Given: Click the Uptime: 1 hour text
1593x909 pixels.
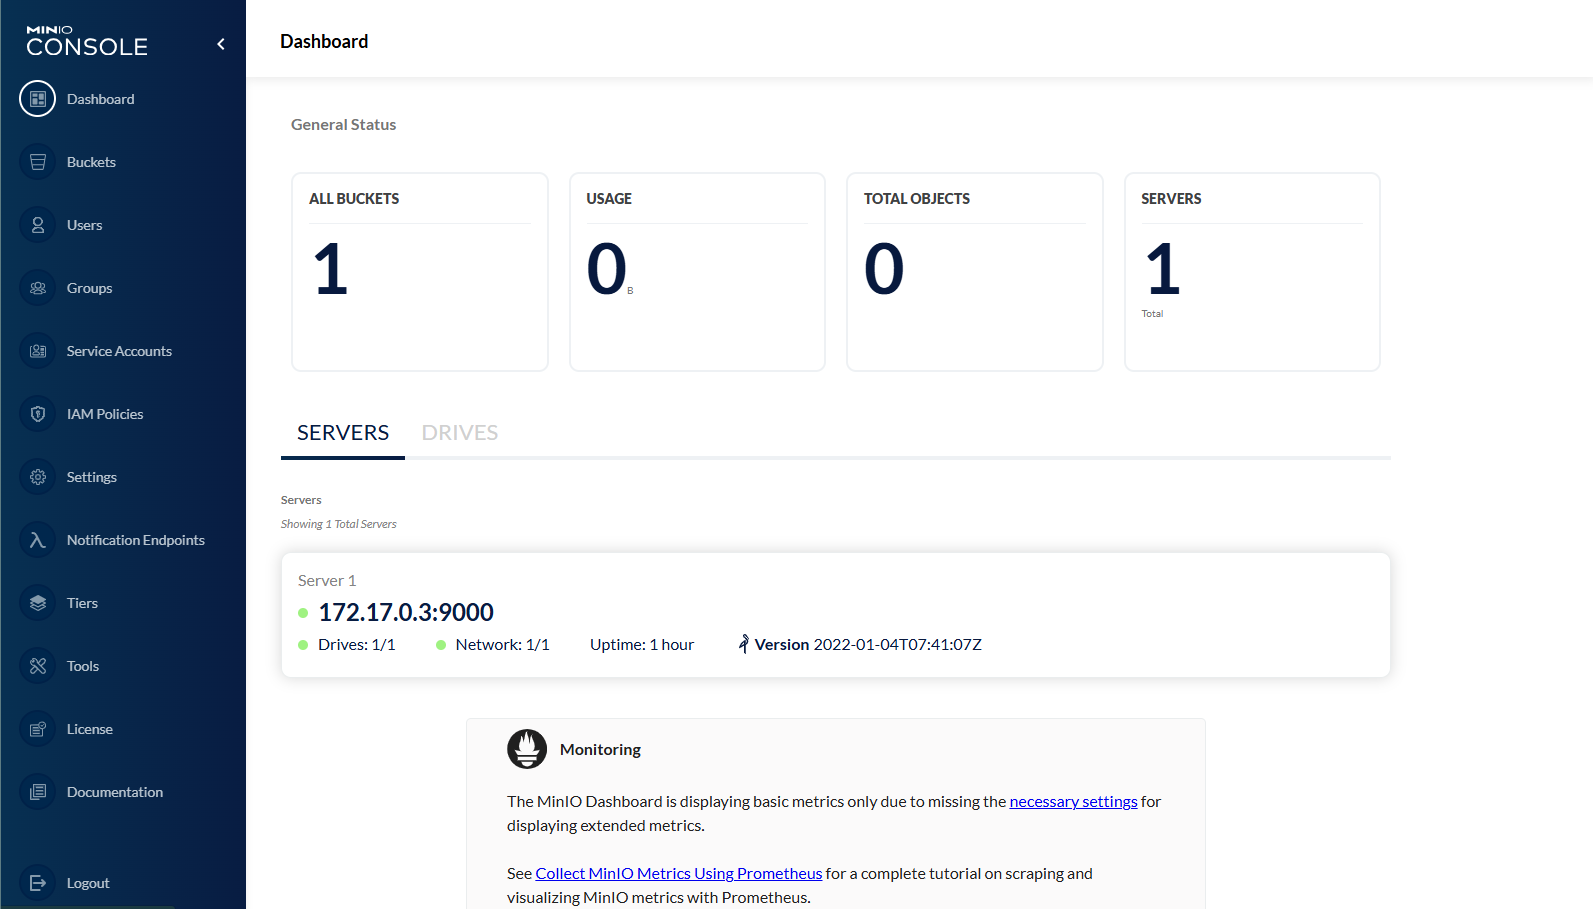Looking at the screenshot, I should pos(642,645).
